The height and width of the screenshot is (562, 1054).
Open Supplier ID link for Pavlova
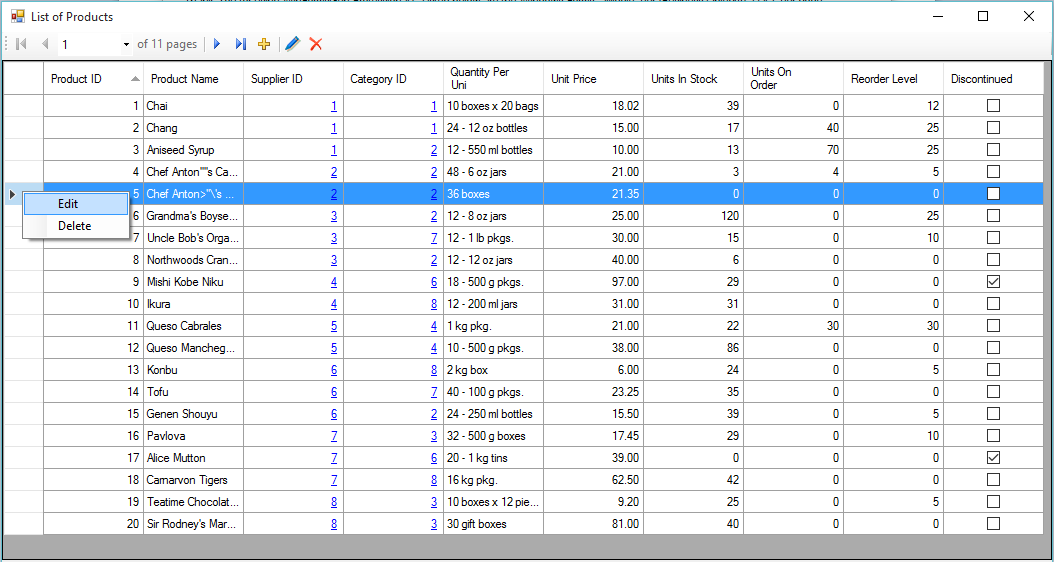(x=334, y=436)
